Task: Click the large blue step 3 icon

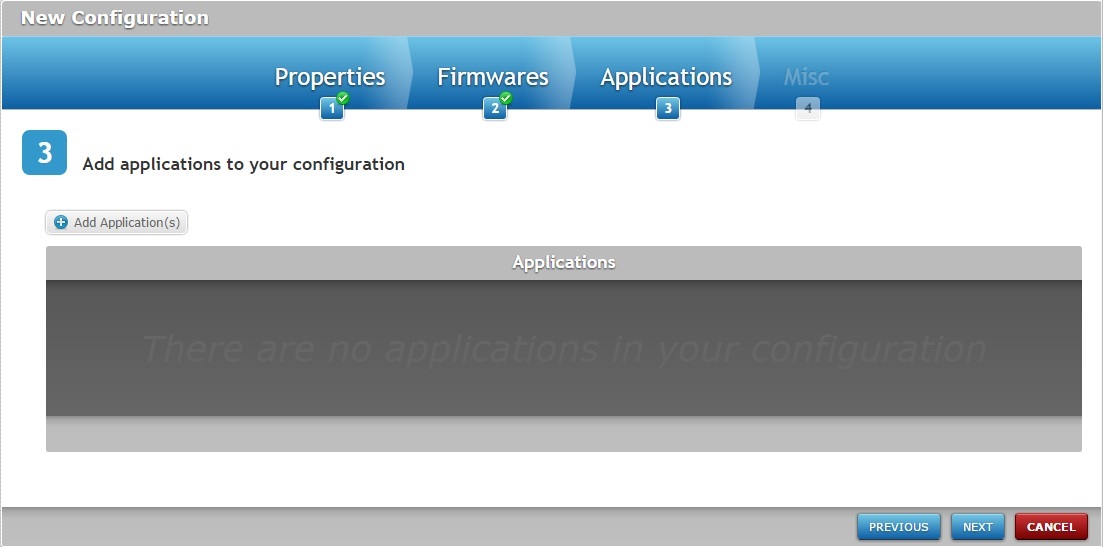Action: pyautogui.click(x=44, y=153)
